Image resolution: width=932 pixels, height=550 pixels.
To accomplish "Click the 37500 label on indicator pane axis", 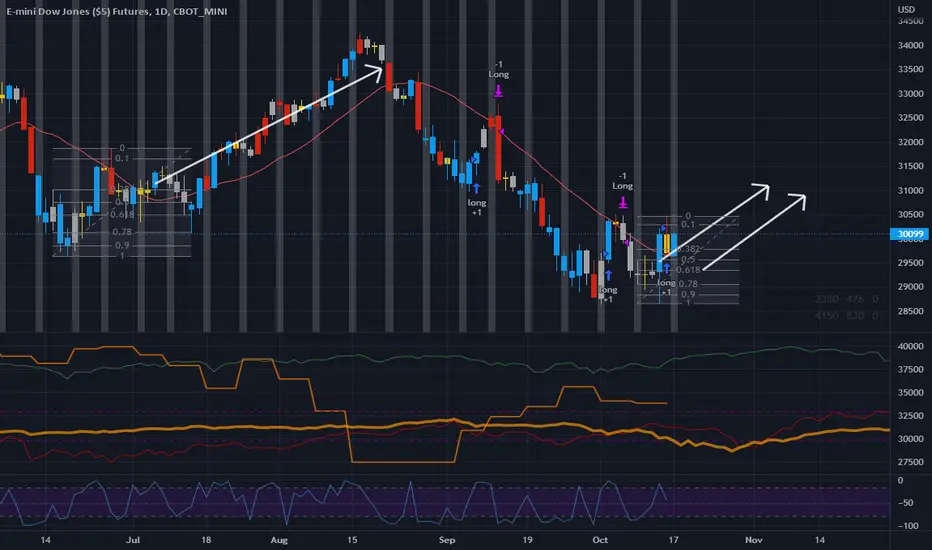I will (910, 369).
